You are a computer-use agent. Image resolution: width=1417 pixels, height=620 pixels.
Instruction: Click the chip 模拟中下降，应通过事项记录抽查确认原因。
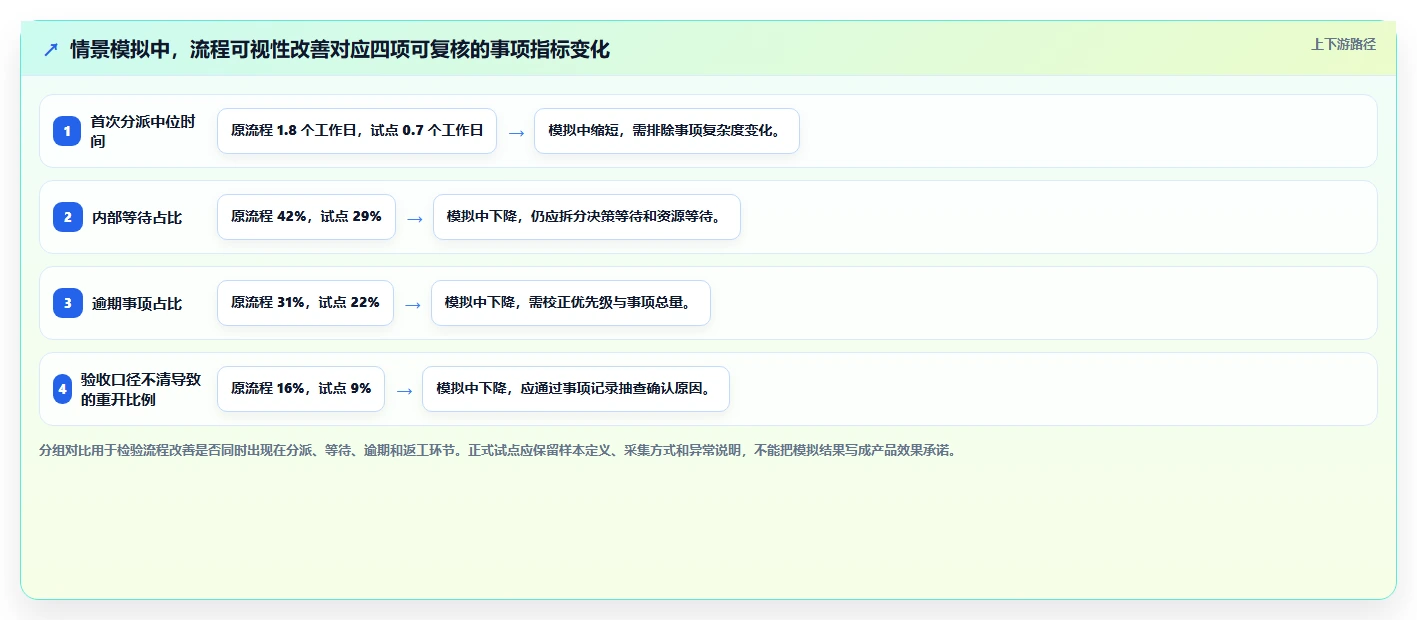[576, 389]
